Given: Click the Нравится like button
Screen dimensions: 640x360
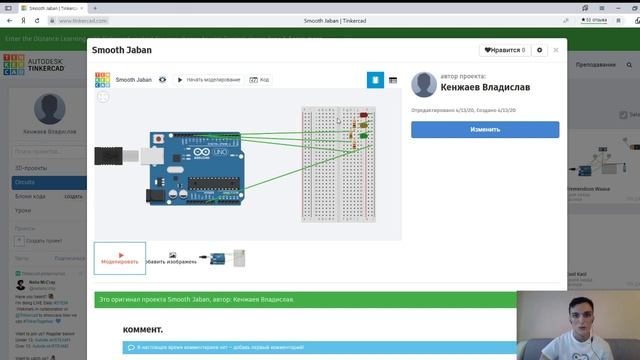Looking at the screenshot, I should pyautogui.click(x=504, y=50).
